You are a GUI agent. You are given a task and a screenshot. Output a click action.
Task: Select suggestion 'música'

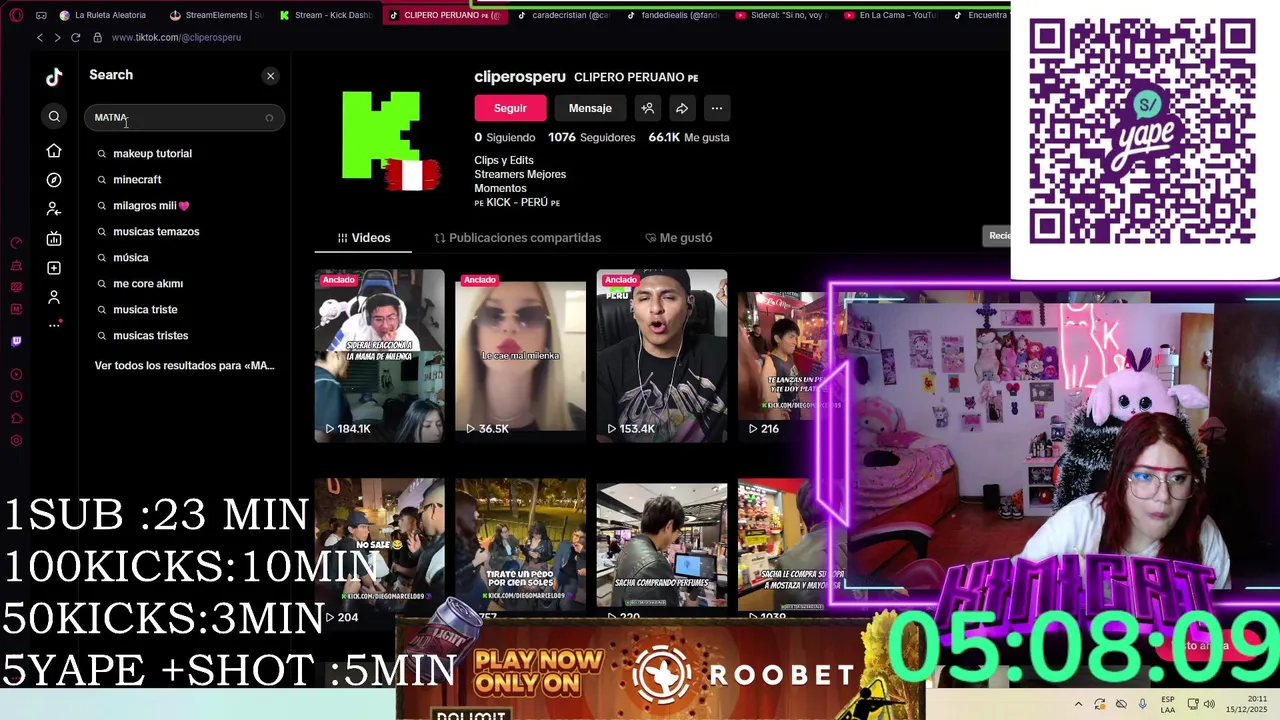coord(130,258)
